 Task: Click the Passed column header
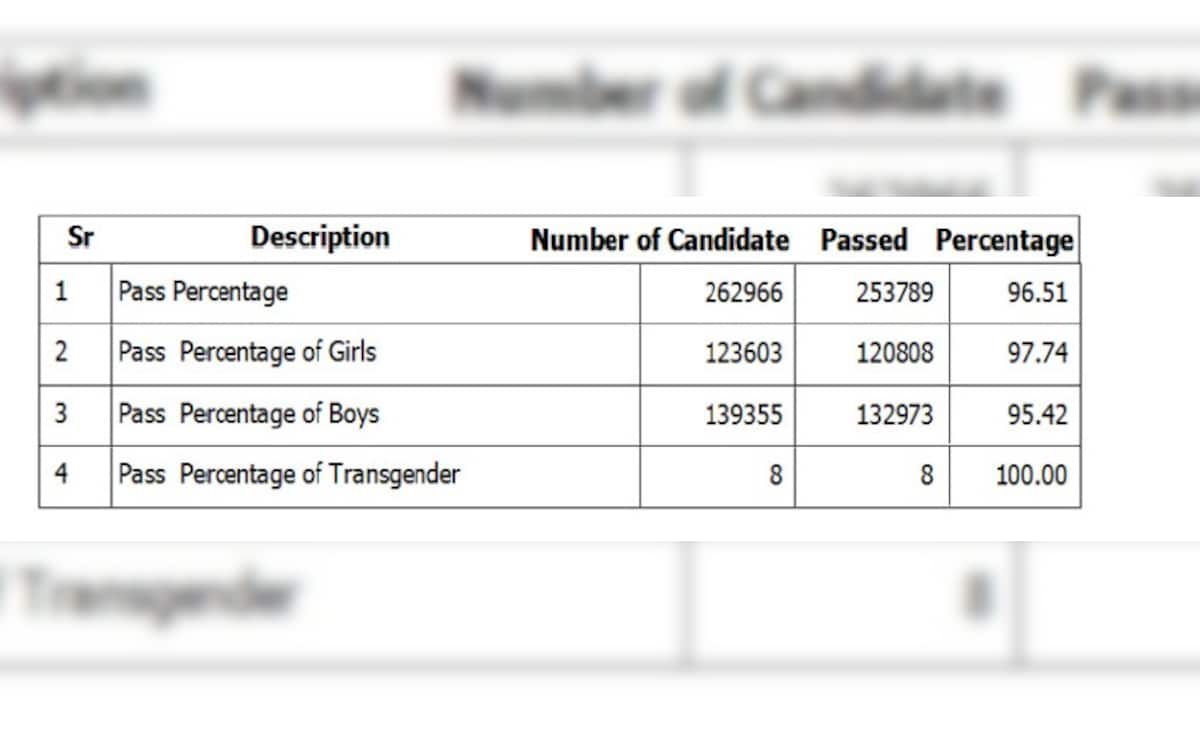864,241
